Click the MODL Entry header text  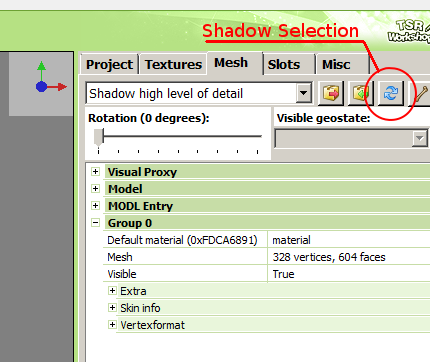[140, 206]
